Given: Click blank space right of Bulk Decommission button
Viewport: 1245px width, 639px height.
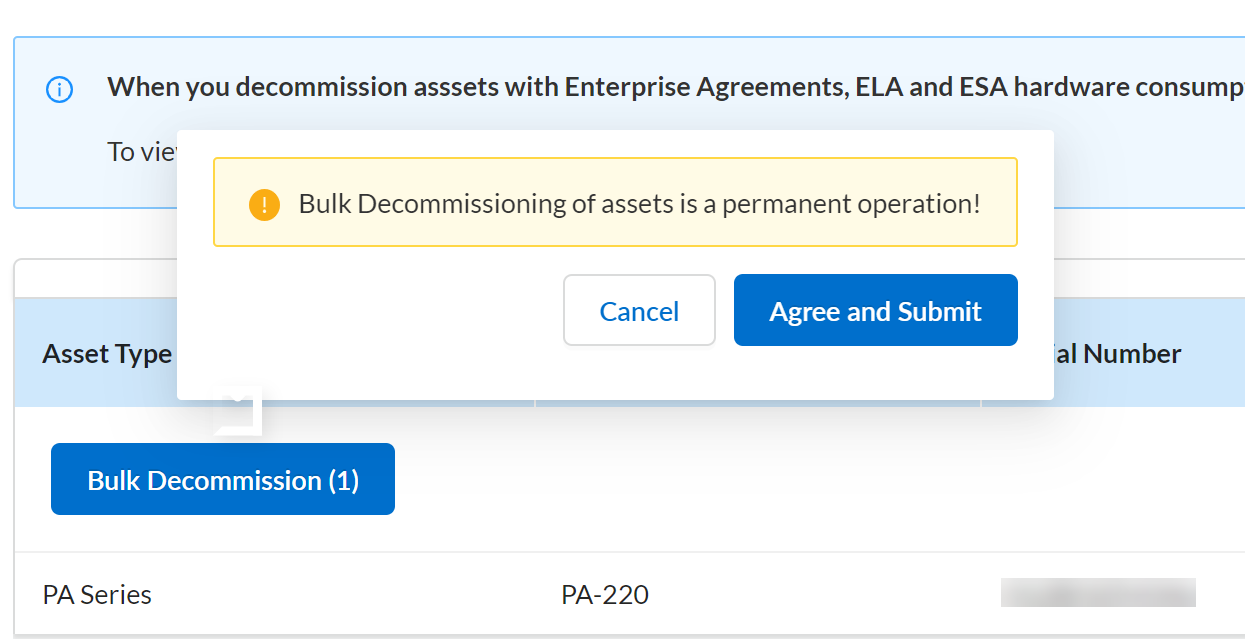Looking at the screenshot, I should (700, 480).
